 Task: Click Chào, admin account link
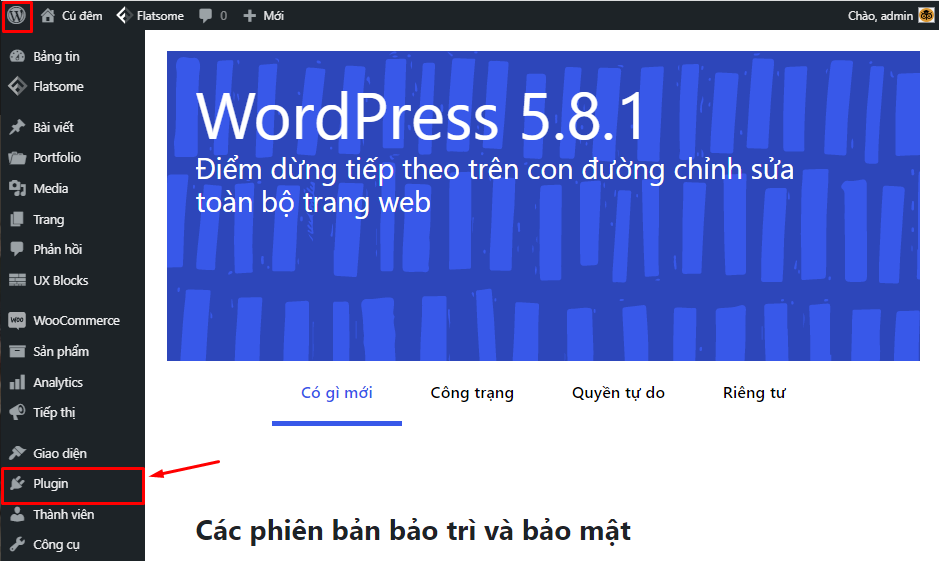(x=880, y=16)
